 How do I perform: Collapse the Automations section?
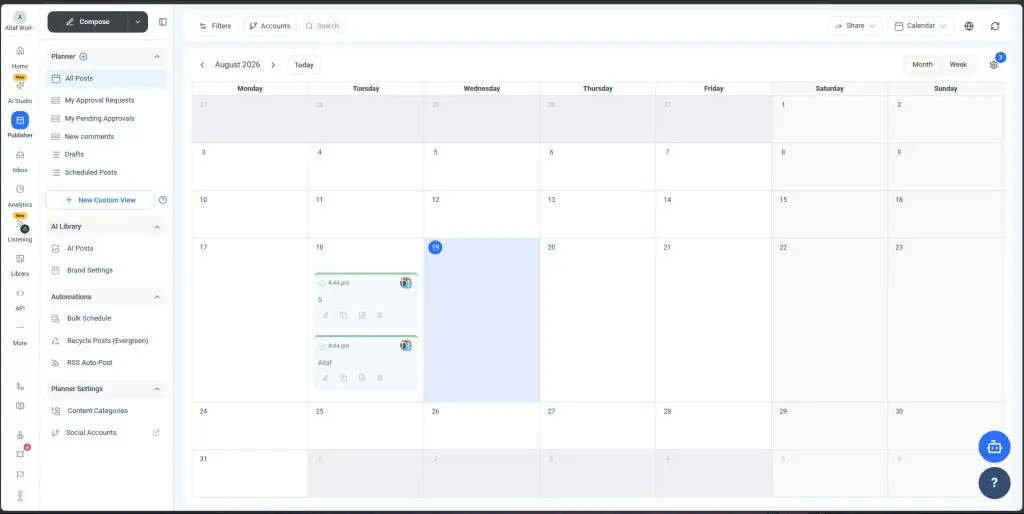coord(157,297)
